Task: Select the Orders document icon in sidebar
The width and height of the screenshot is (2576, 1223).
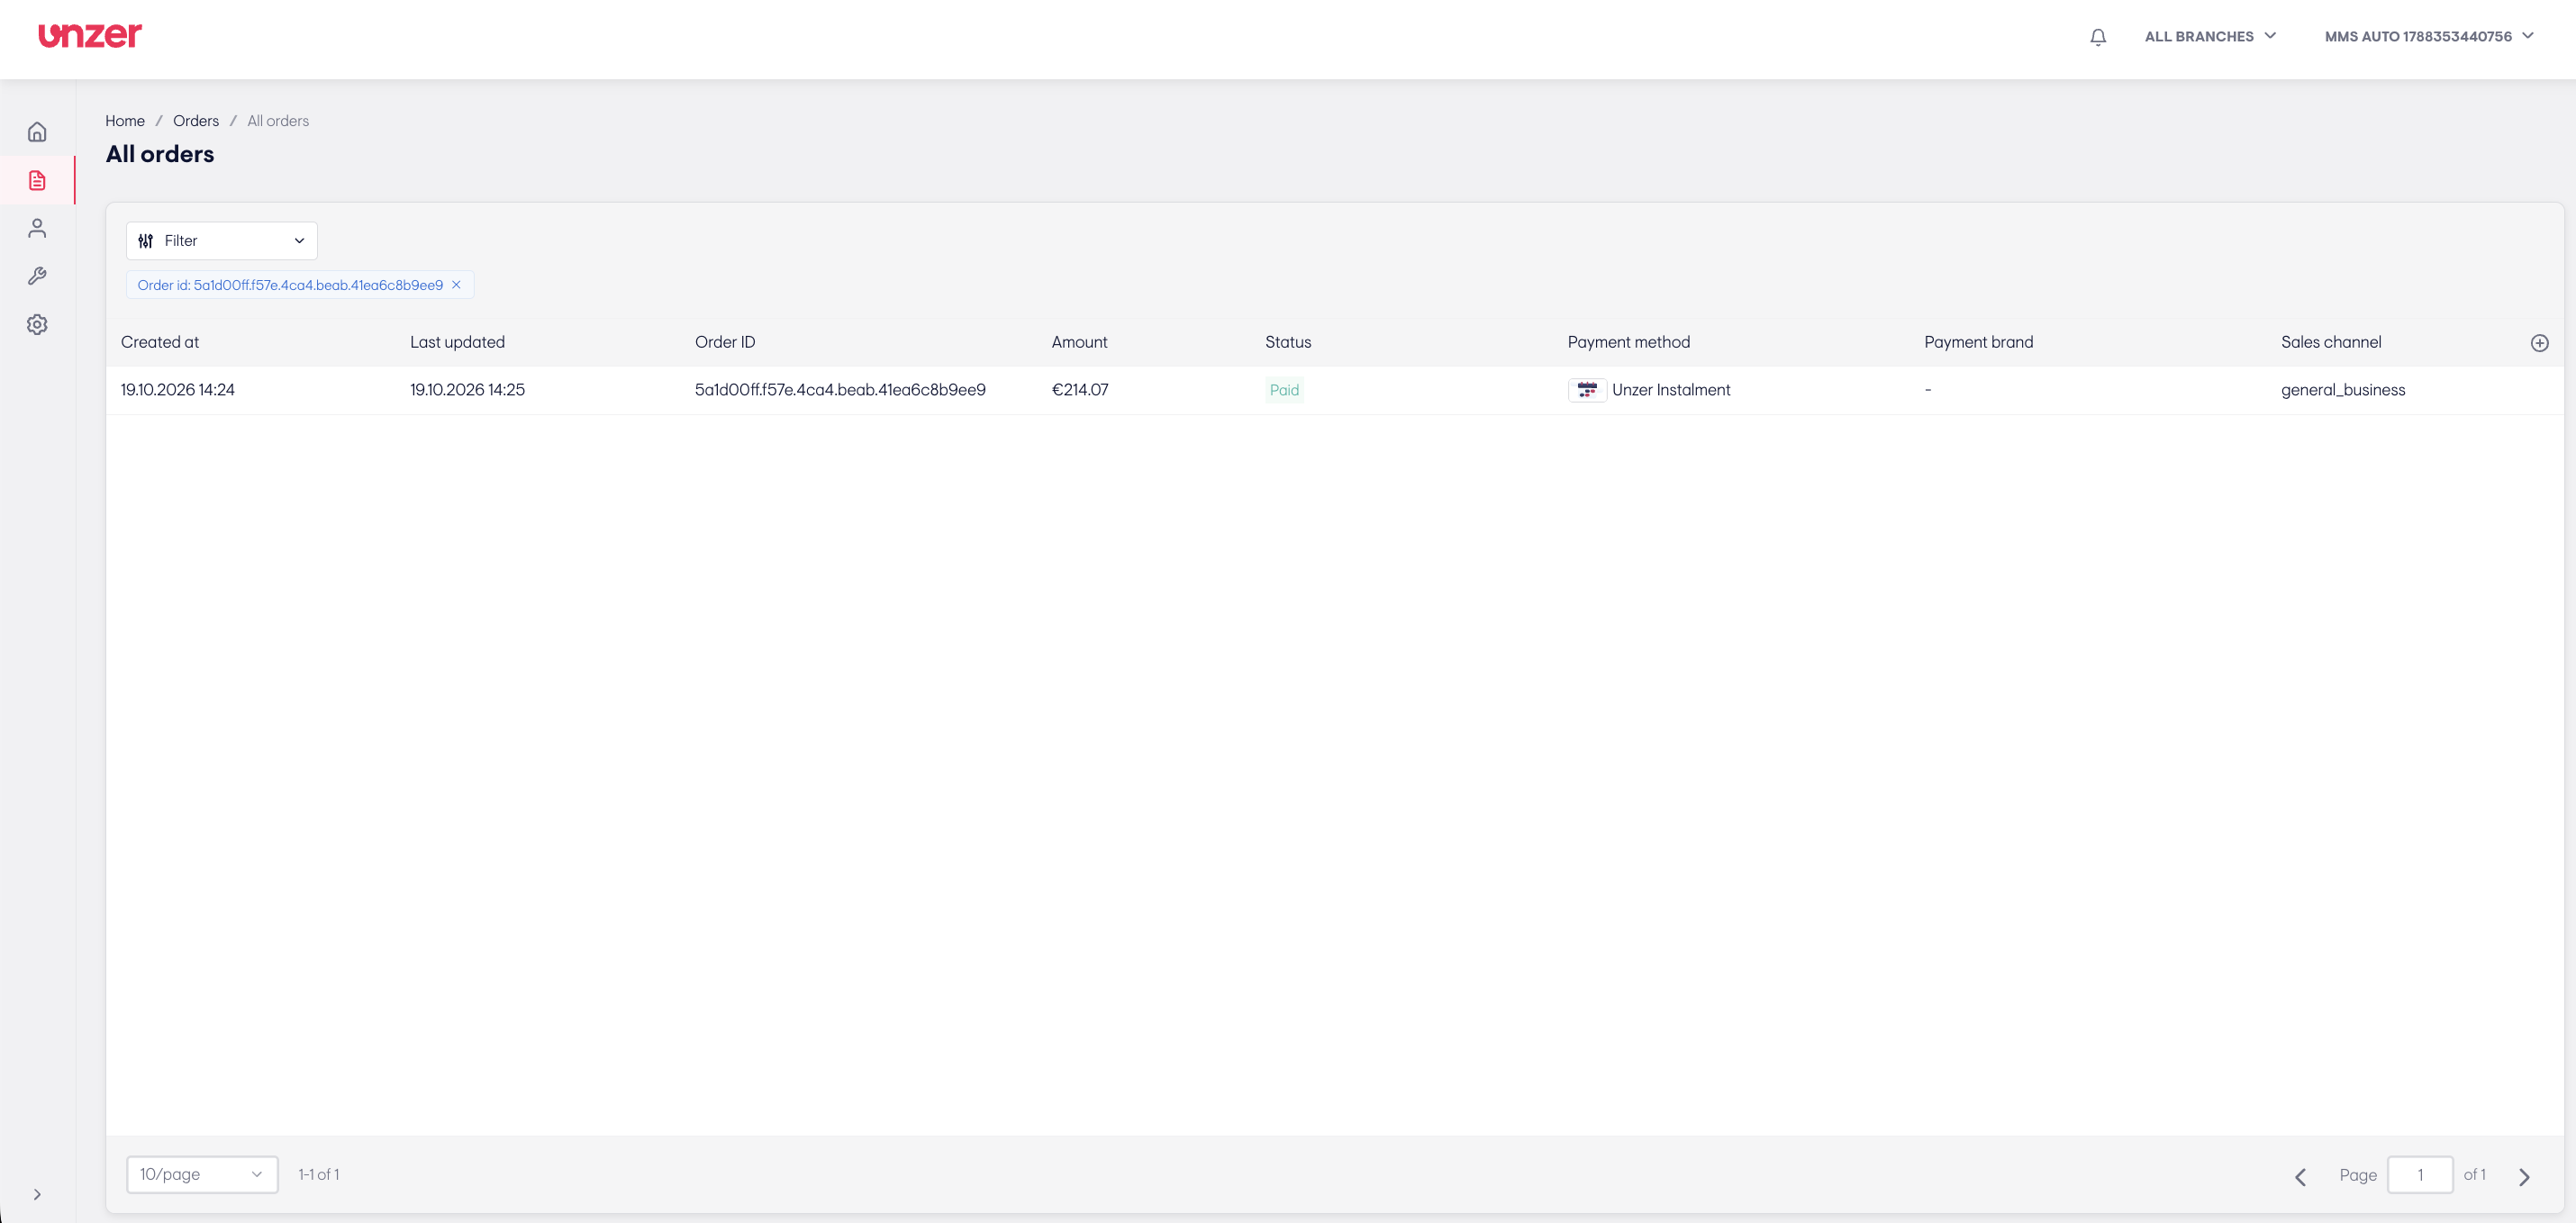Action: click(x=37, y=180)
